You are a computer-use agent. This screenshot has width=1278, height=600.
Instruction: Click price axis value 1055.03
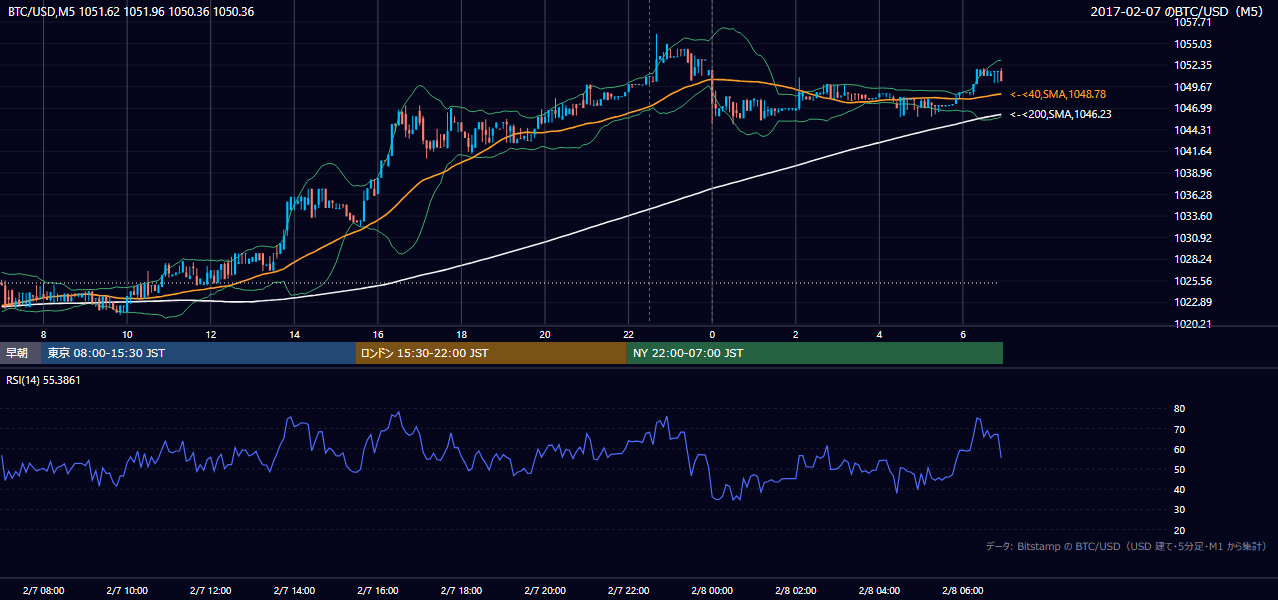click(1194, 44)
